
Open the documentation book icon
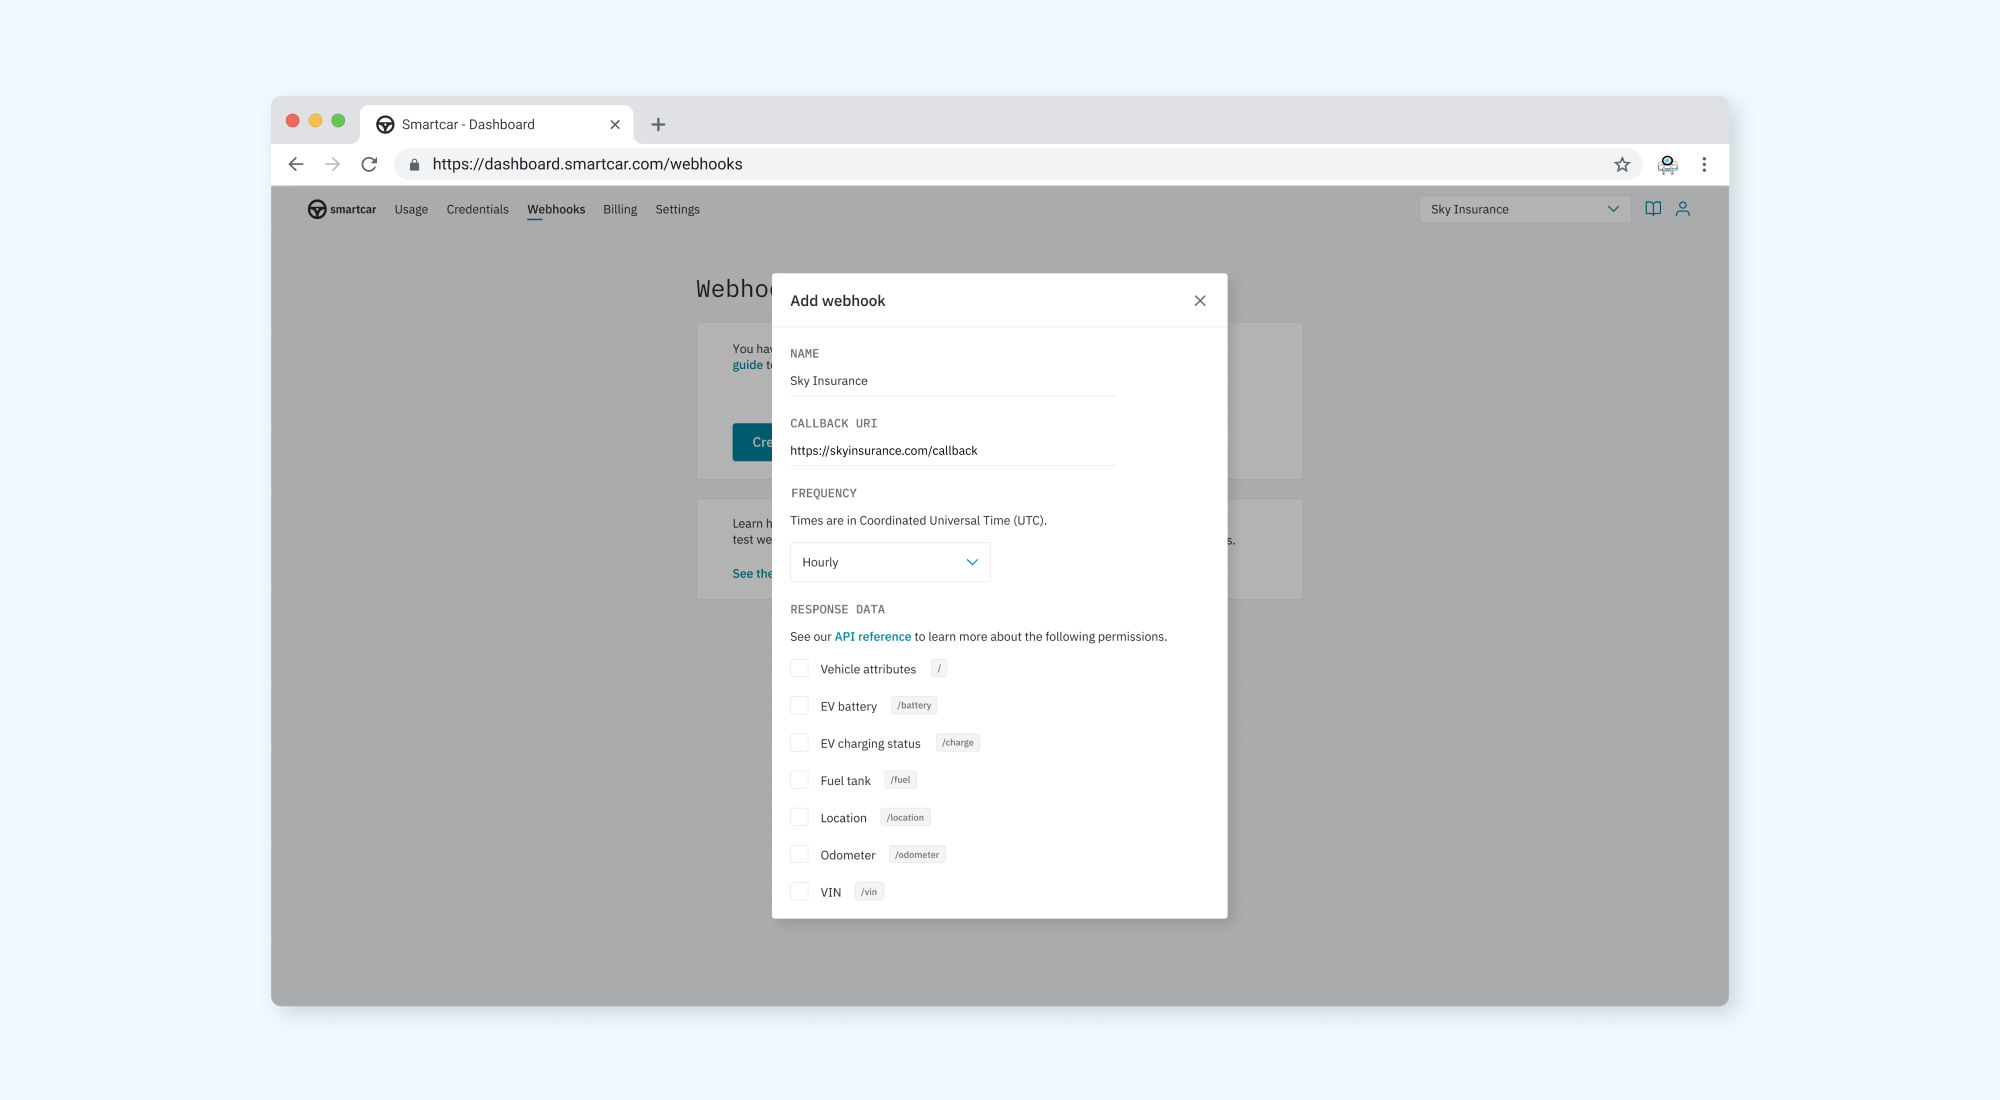click(x=1653, y=209)
